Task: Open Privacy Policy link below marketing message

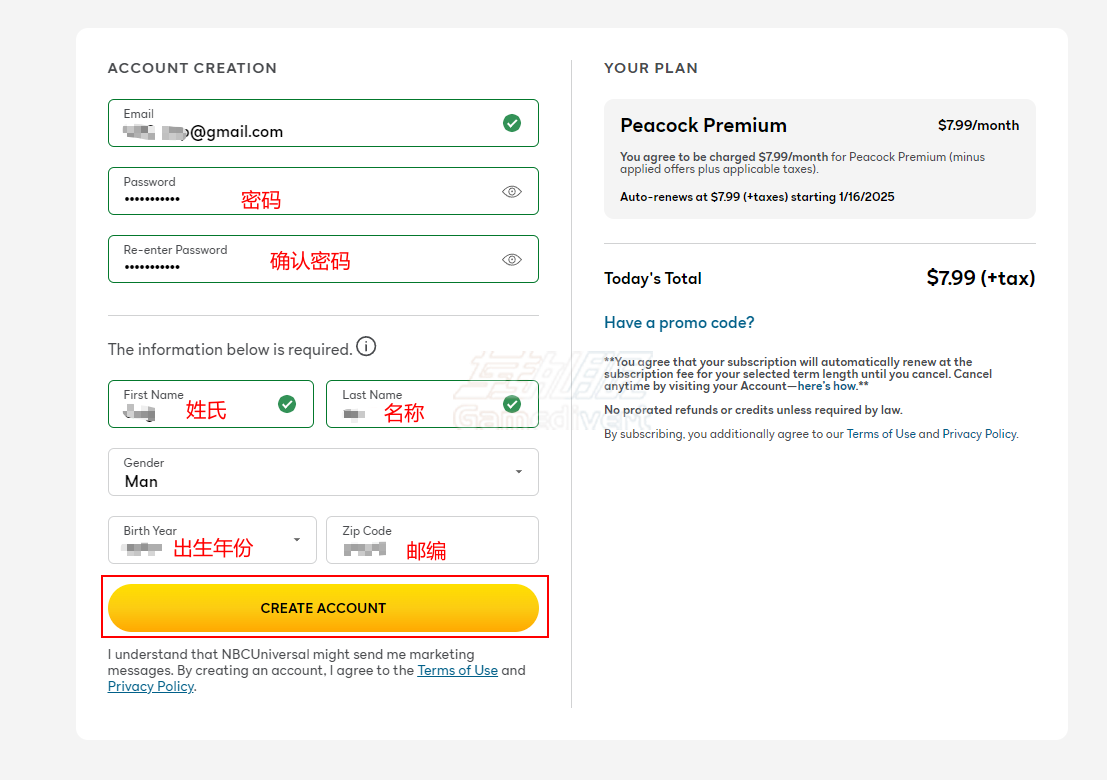Action: [151, 686]
